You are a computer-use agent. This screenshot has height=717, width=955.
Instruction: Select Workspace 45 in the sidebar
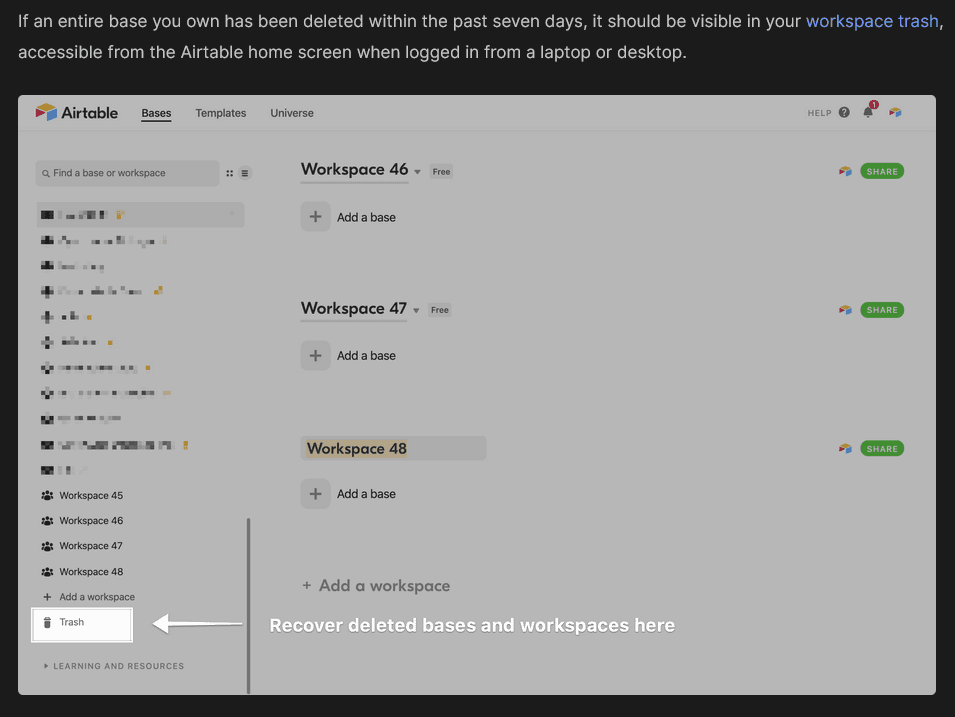[90, 496]
